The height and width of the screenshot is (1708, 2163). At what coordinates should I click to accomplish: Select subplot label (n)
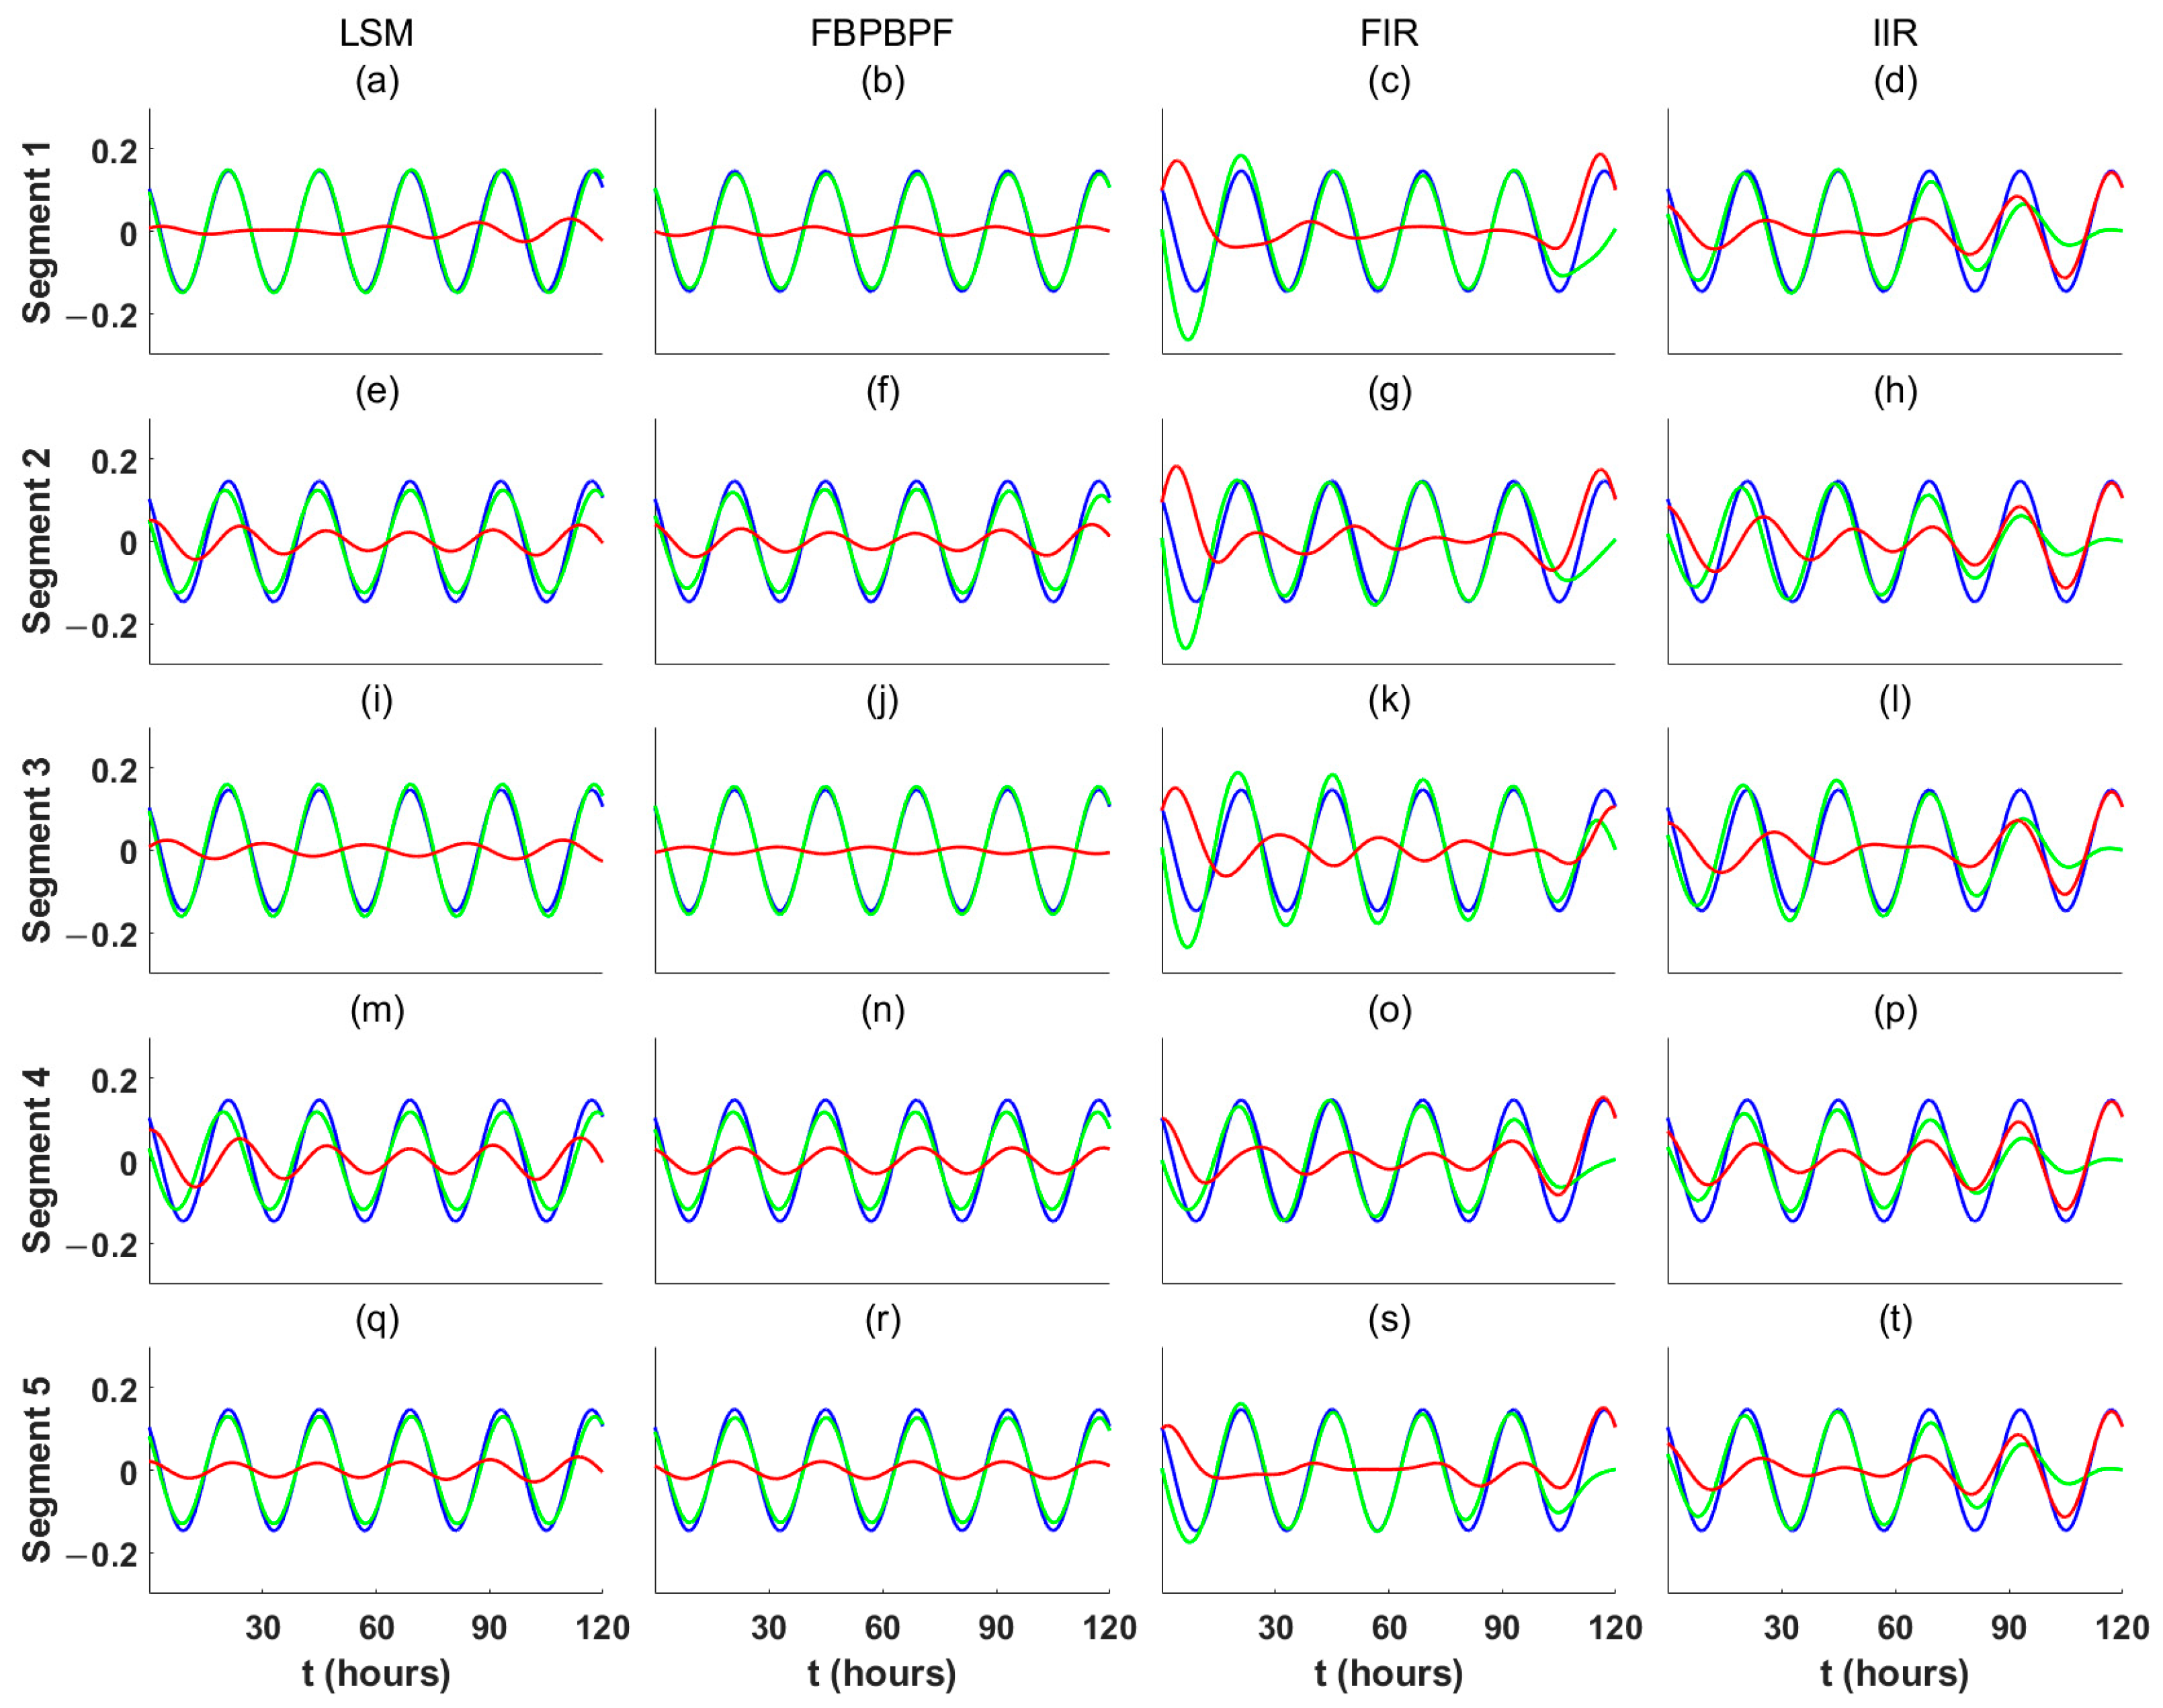point(882,1010)
